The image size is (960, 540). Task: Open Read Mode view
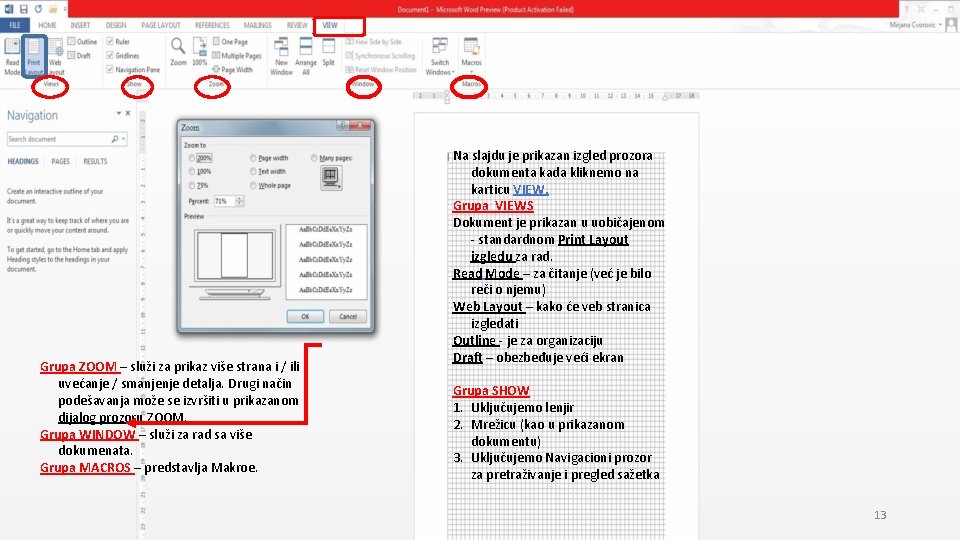coord(12,56)
